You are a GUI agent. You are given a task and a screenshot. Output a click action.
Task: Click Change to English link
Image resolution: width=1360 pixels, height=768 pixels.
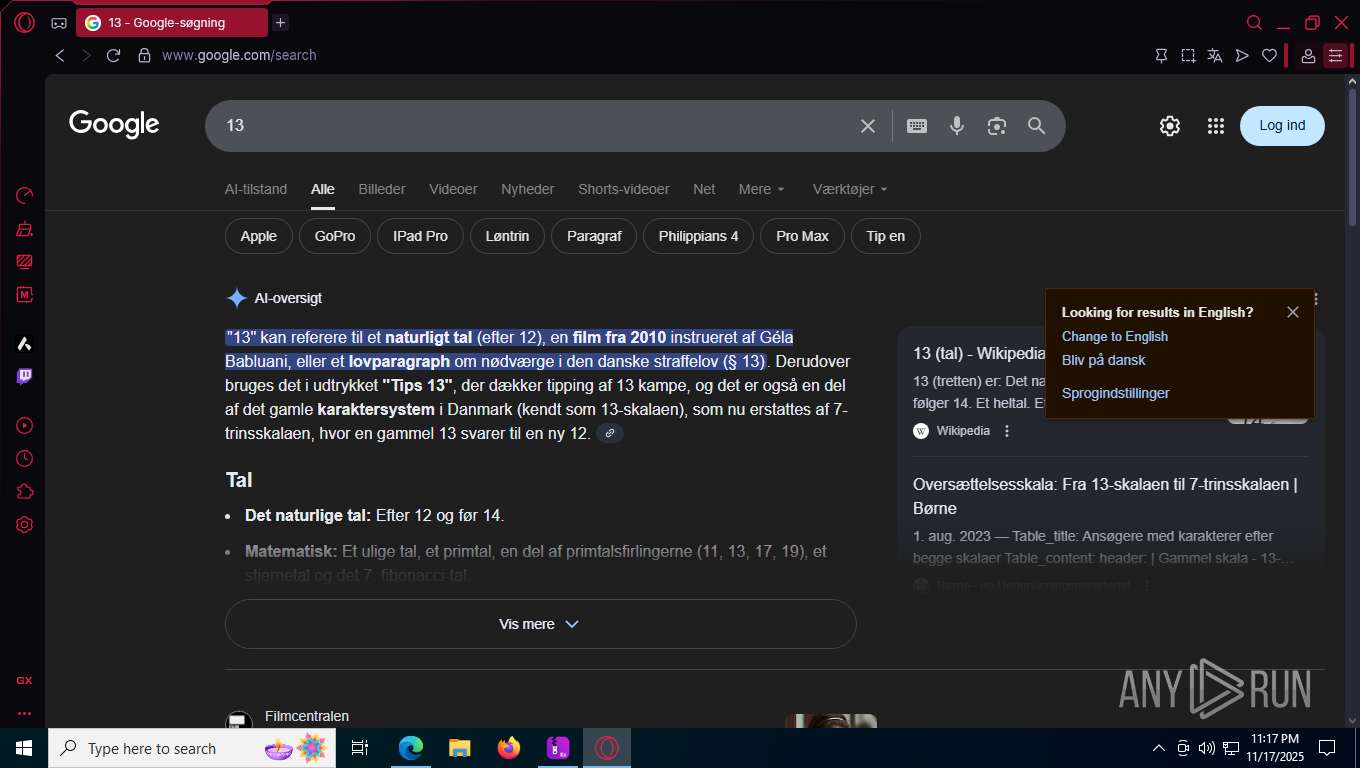(1115, 337)
